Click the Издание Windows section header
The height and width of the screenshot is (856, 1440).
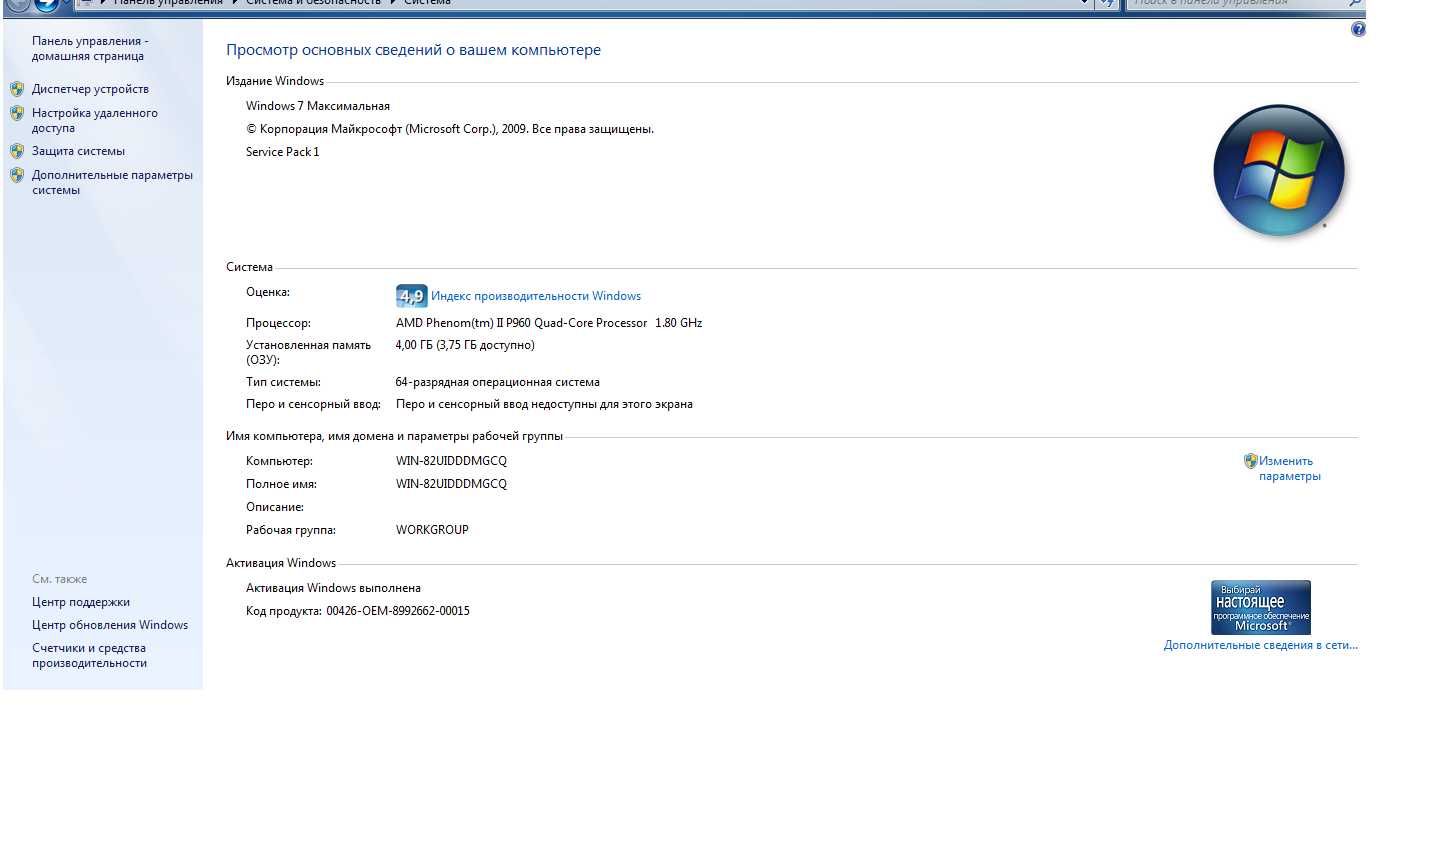click(275, 81)
